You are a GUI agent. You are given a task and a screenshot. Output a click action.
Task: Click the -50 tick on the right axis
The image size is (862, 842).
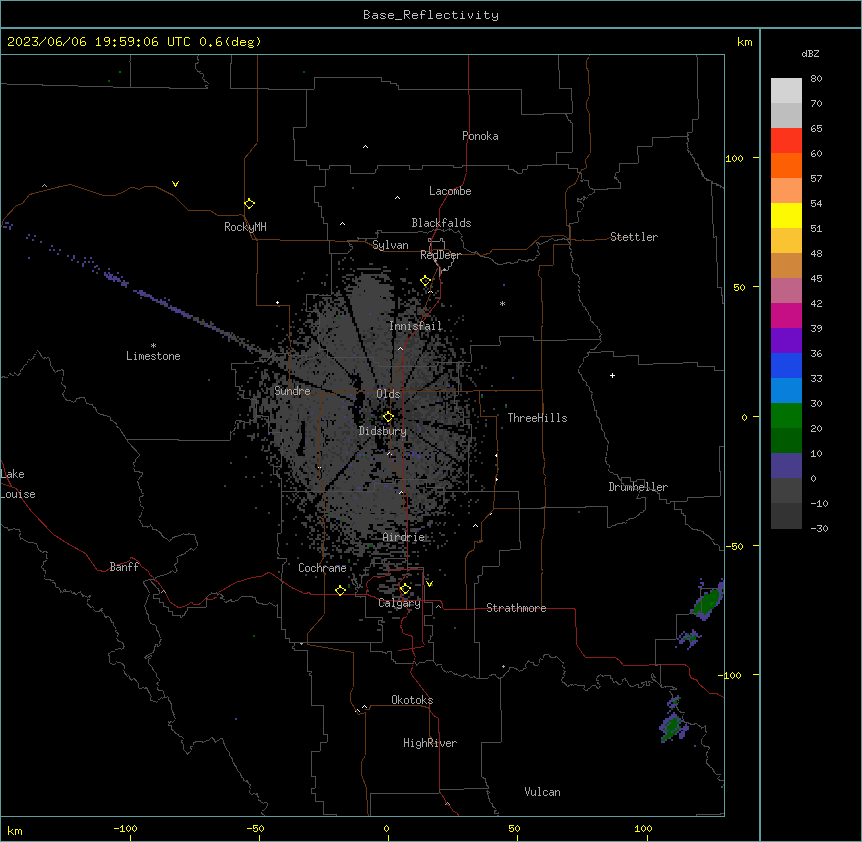(x=734, y=546)
